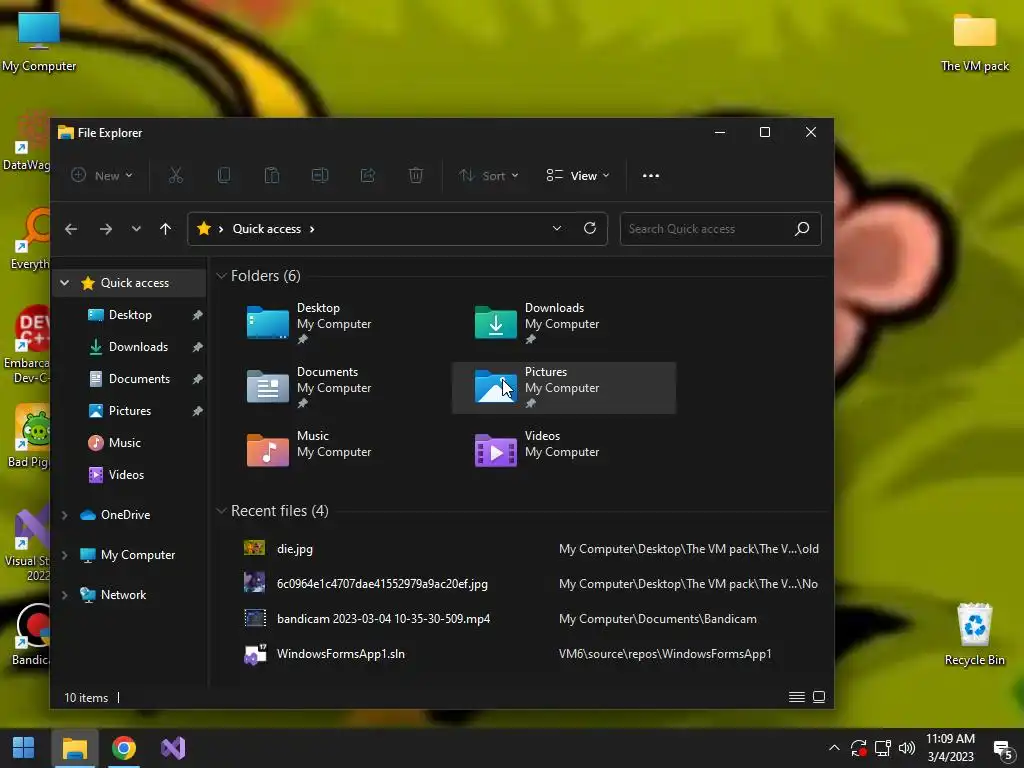Select WindowsFormsApp1.sln recent file

pyautogui.click(x=340, y=654)
